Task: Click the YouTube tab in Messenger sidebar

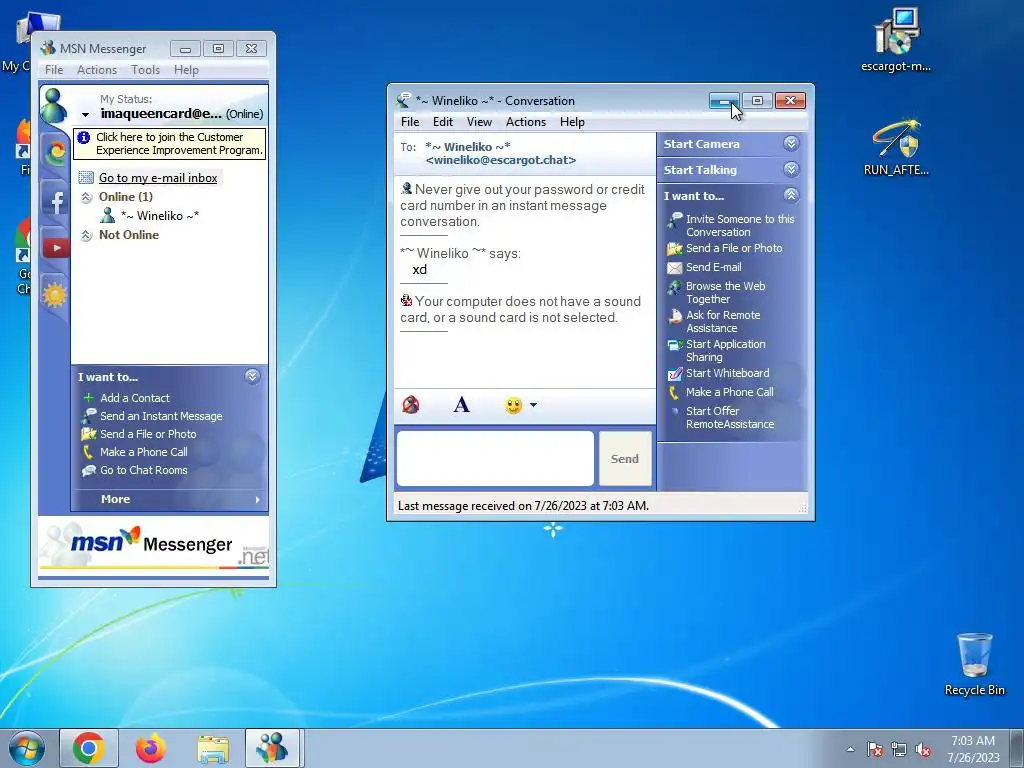Action: (56, 248)
